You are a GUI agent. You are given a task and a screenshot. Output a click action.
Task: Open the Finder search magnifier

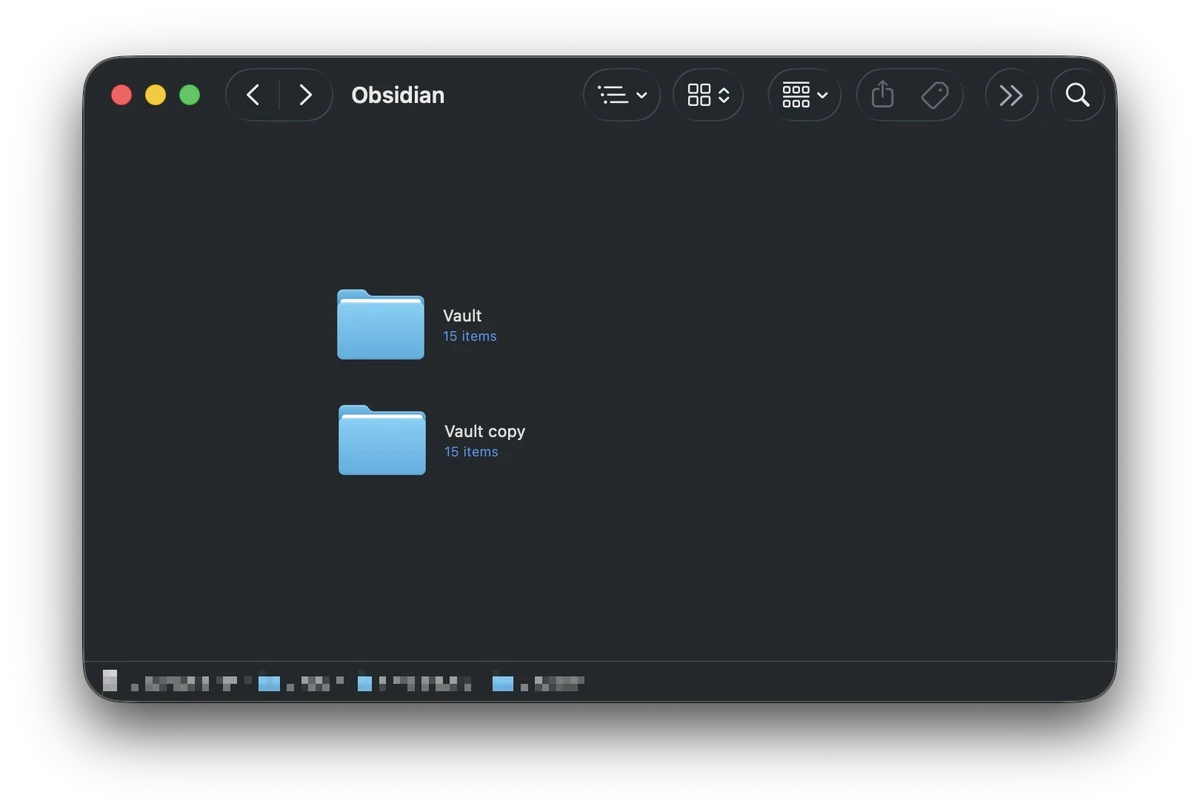tap(1077, 95)
